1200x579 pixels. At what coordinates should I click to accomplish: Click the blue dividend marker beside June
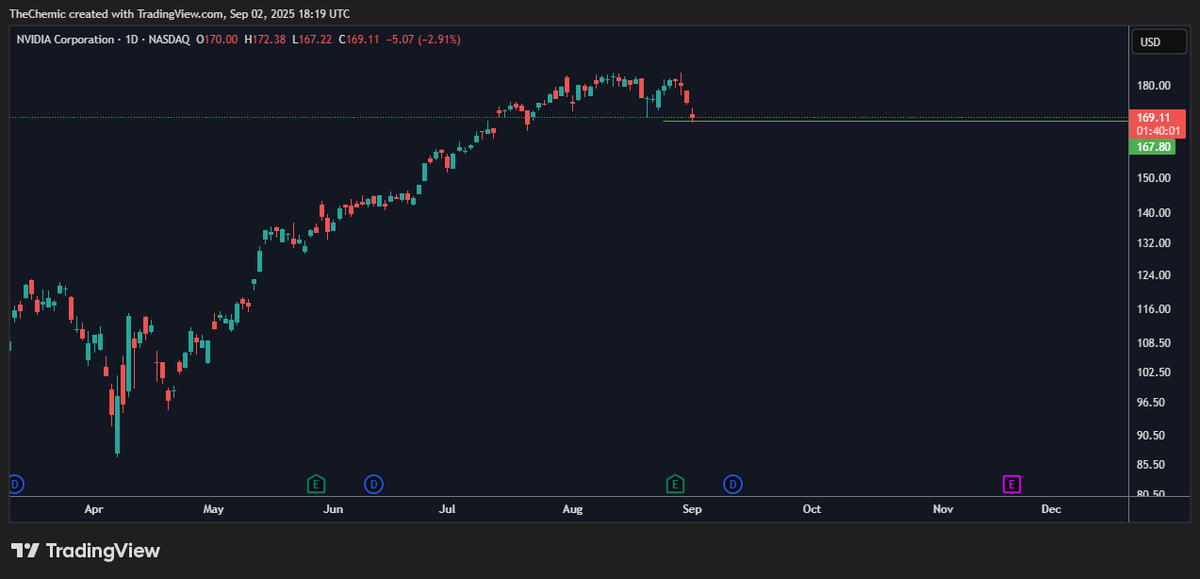374,484
